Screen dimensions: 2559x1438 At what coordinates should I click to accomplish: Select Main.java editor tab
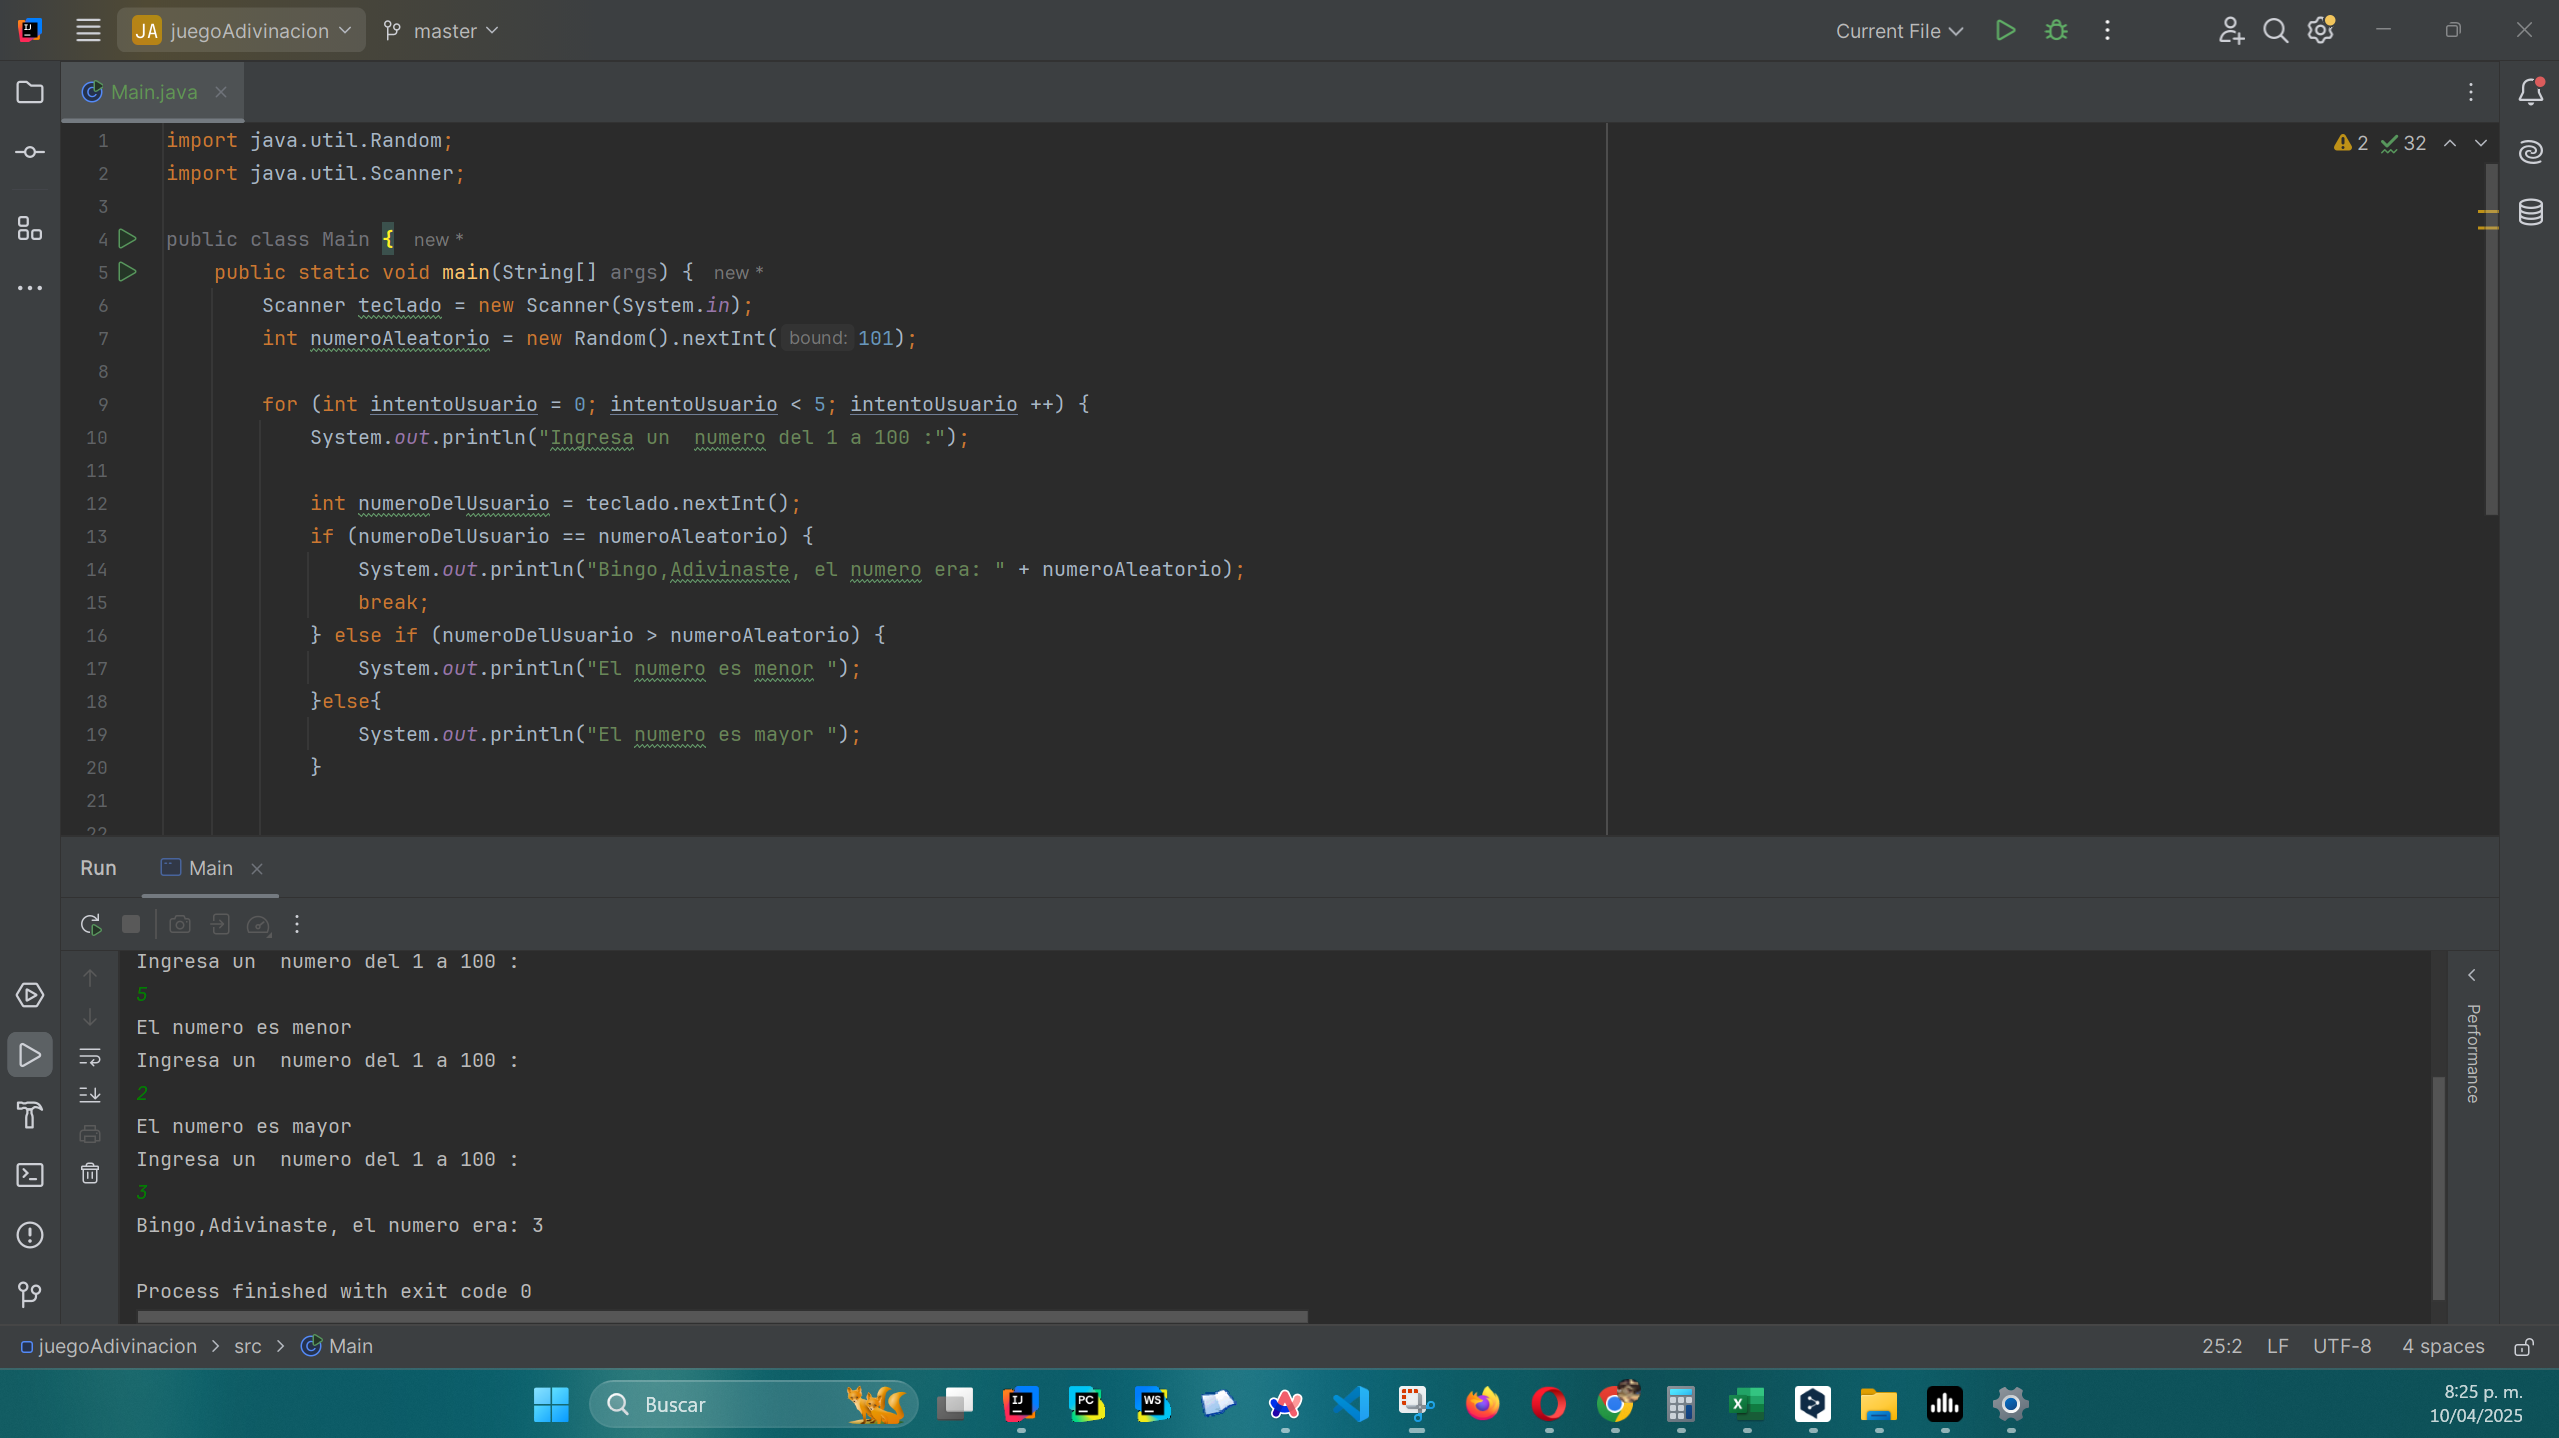tap(153, 92)
